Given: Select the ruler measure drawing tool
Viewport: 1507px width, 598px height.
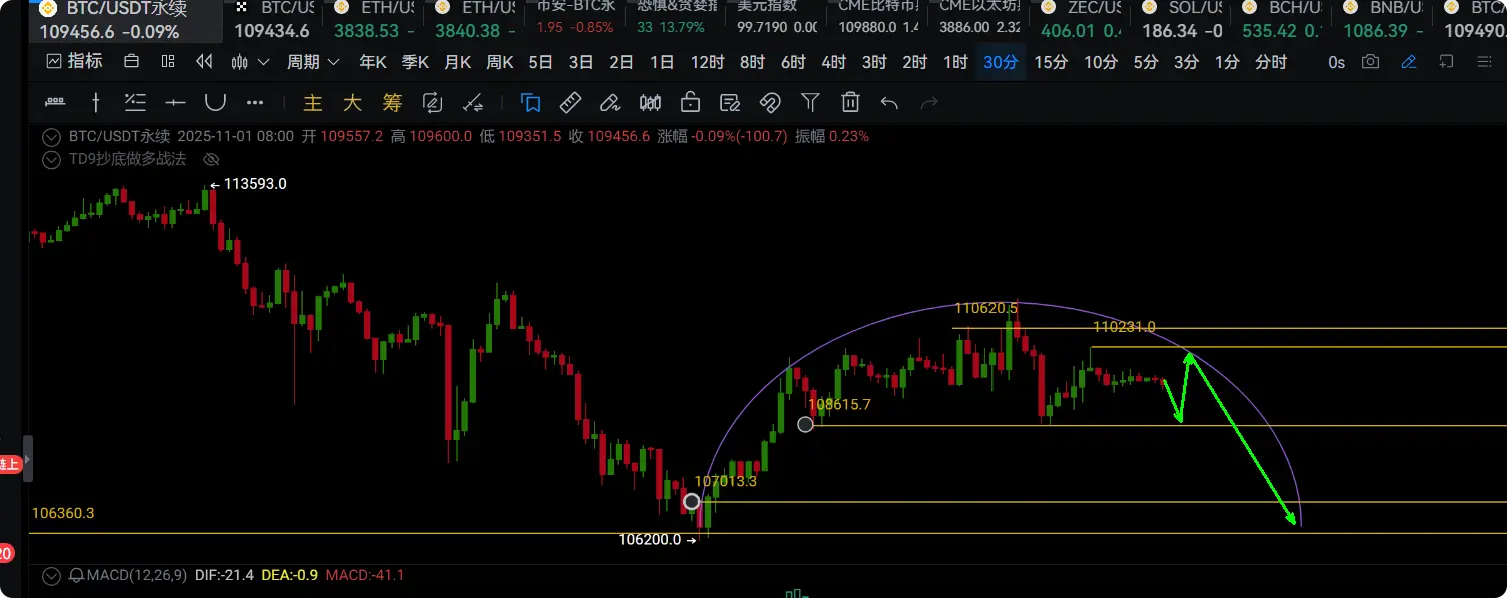Looking at the screenshot, I should point(56,102).
